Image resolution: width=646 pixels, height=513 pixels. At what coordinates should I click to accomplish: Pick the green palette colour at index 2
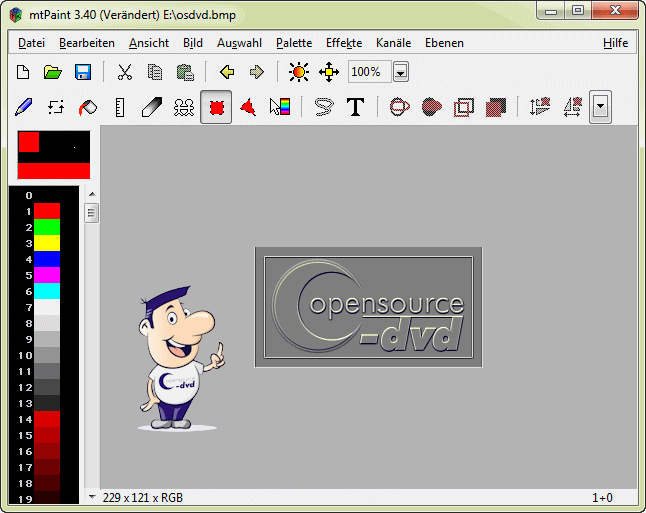coord(47,227)
